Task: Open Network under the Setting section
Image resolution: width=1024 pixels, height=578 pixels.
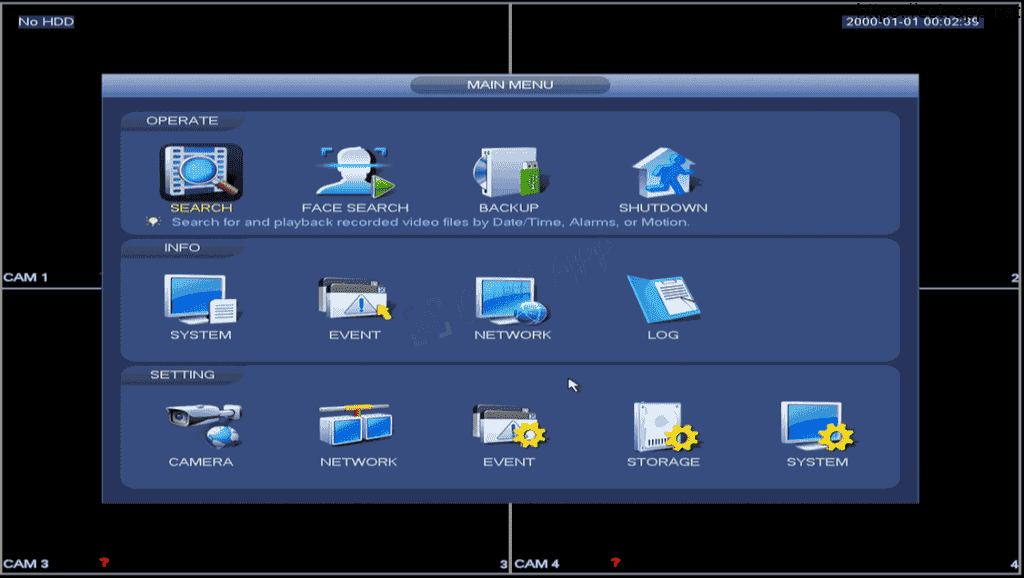Action: (x=358, y=427)
